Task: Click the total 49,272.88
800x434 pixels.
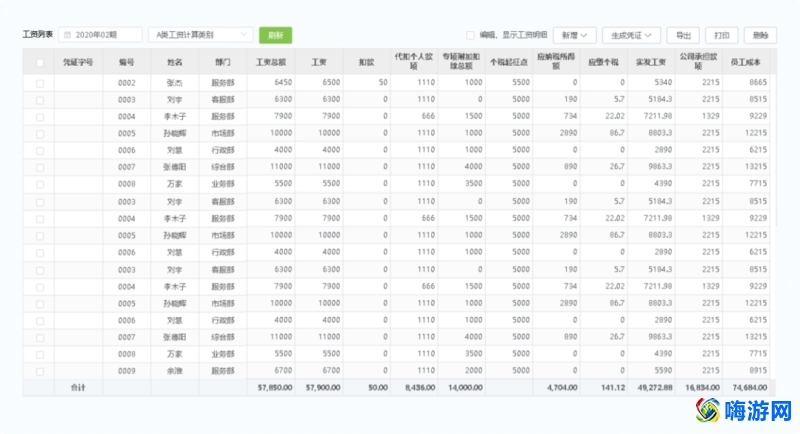Action: point(655,388)
